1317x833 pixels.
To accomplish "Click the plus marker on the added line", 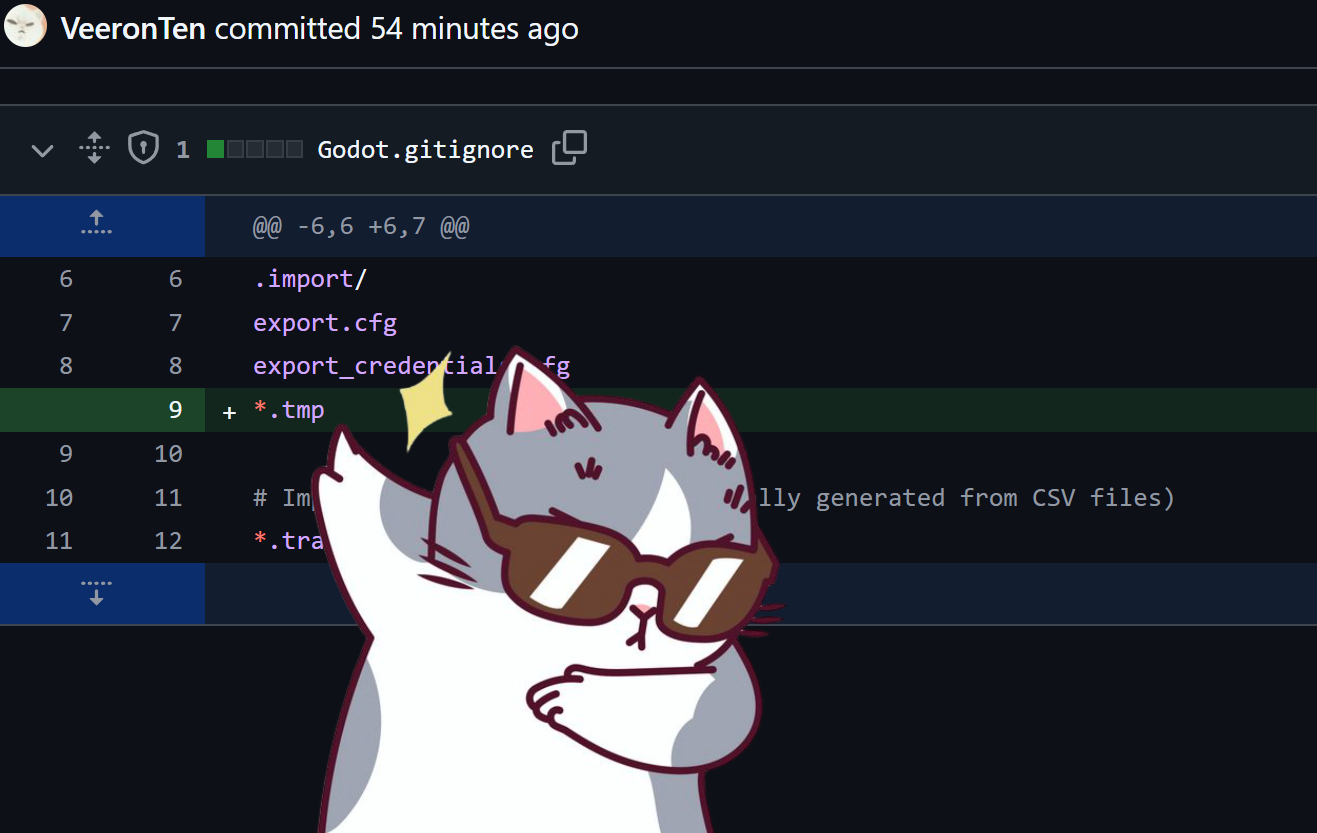I will 229,411.
